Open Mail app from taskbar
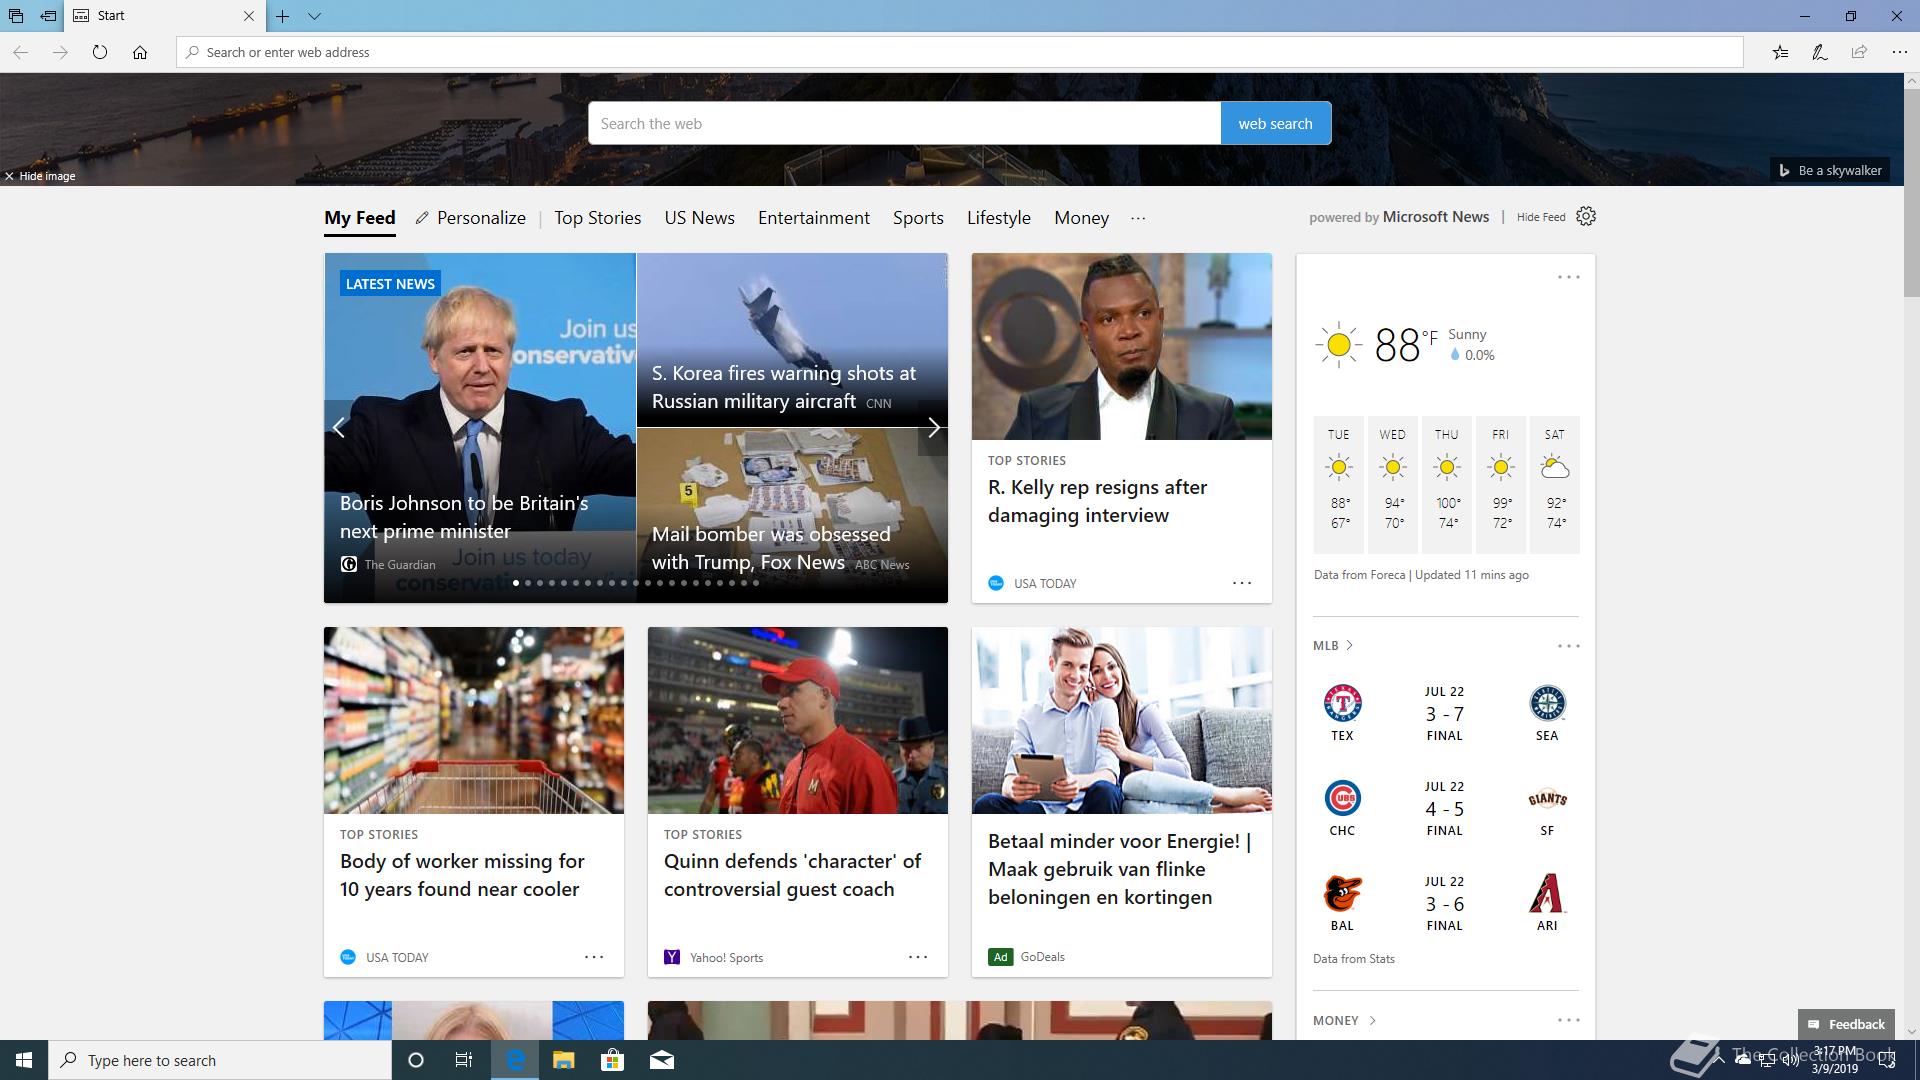Image resolution: width=1920 pixels, height=1080 pixels. (661, 1060)
